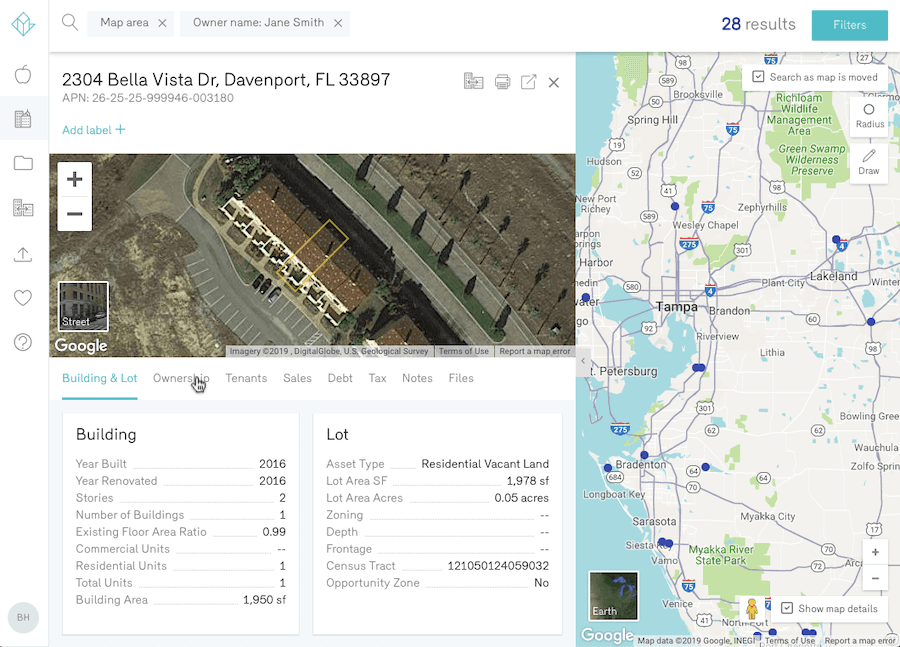Select the Radius search tool
900x647 pixels.
869,116
